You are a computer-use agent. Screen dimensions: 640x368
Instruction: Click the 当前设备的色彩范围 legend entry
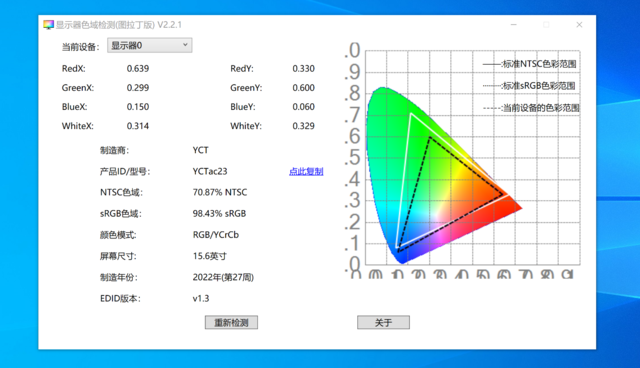pyautogui.click(x=531, y=108)
